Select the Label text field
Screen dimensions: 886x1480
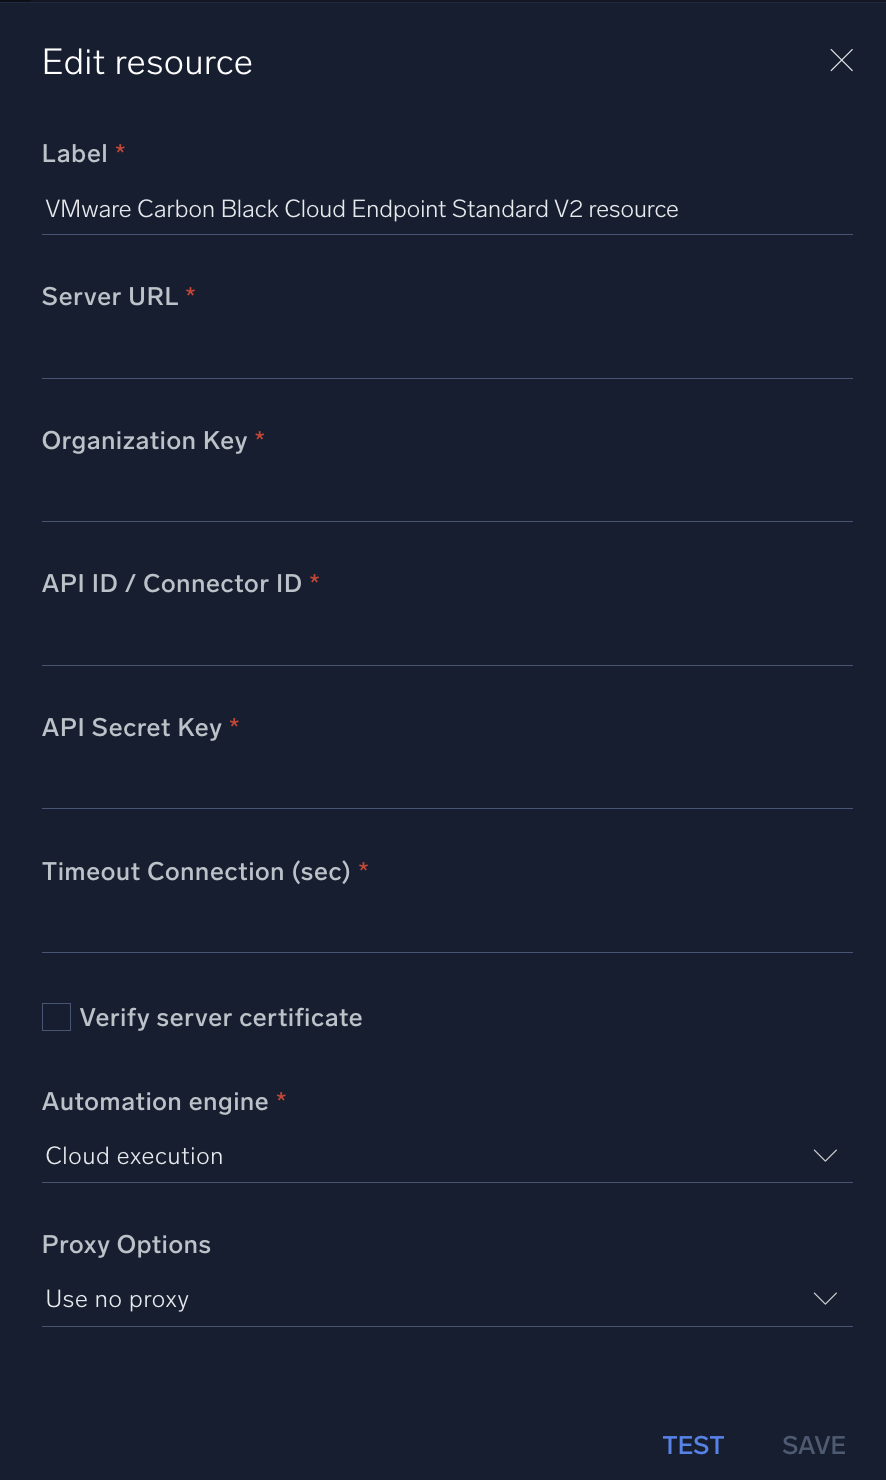(447, 209)
